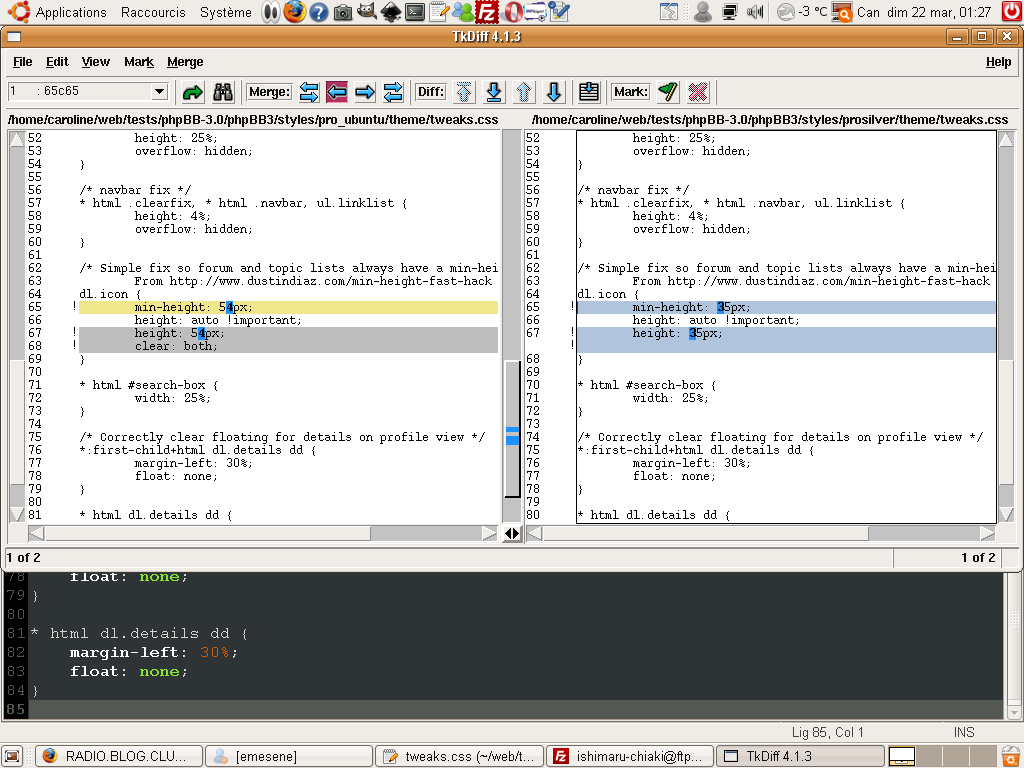
Task: Jump to the last diff
Action: 493,92
